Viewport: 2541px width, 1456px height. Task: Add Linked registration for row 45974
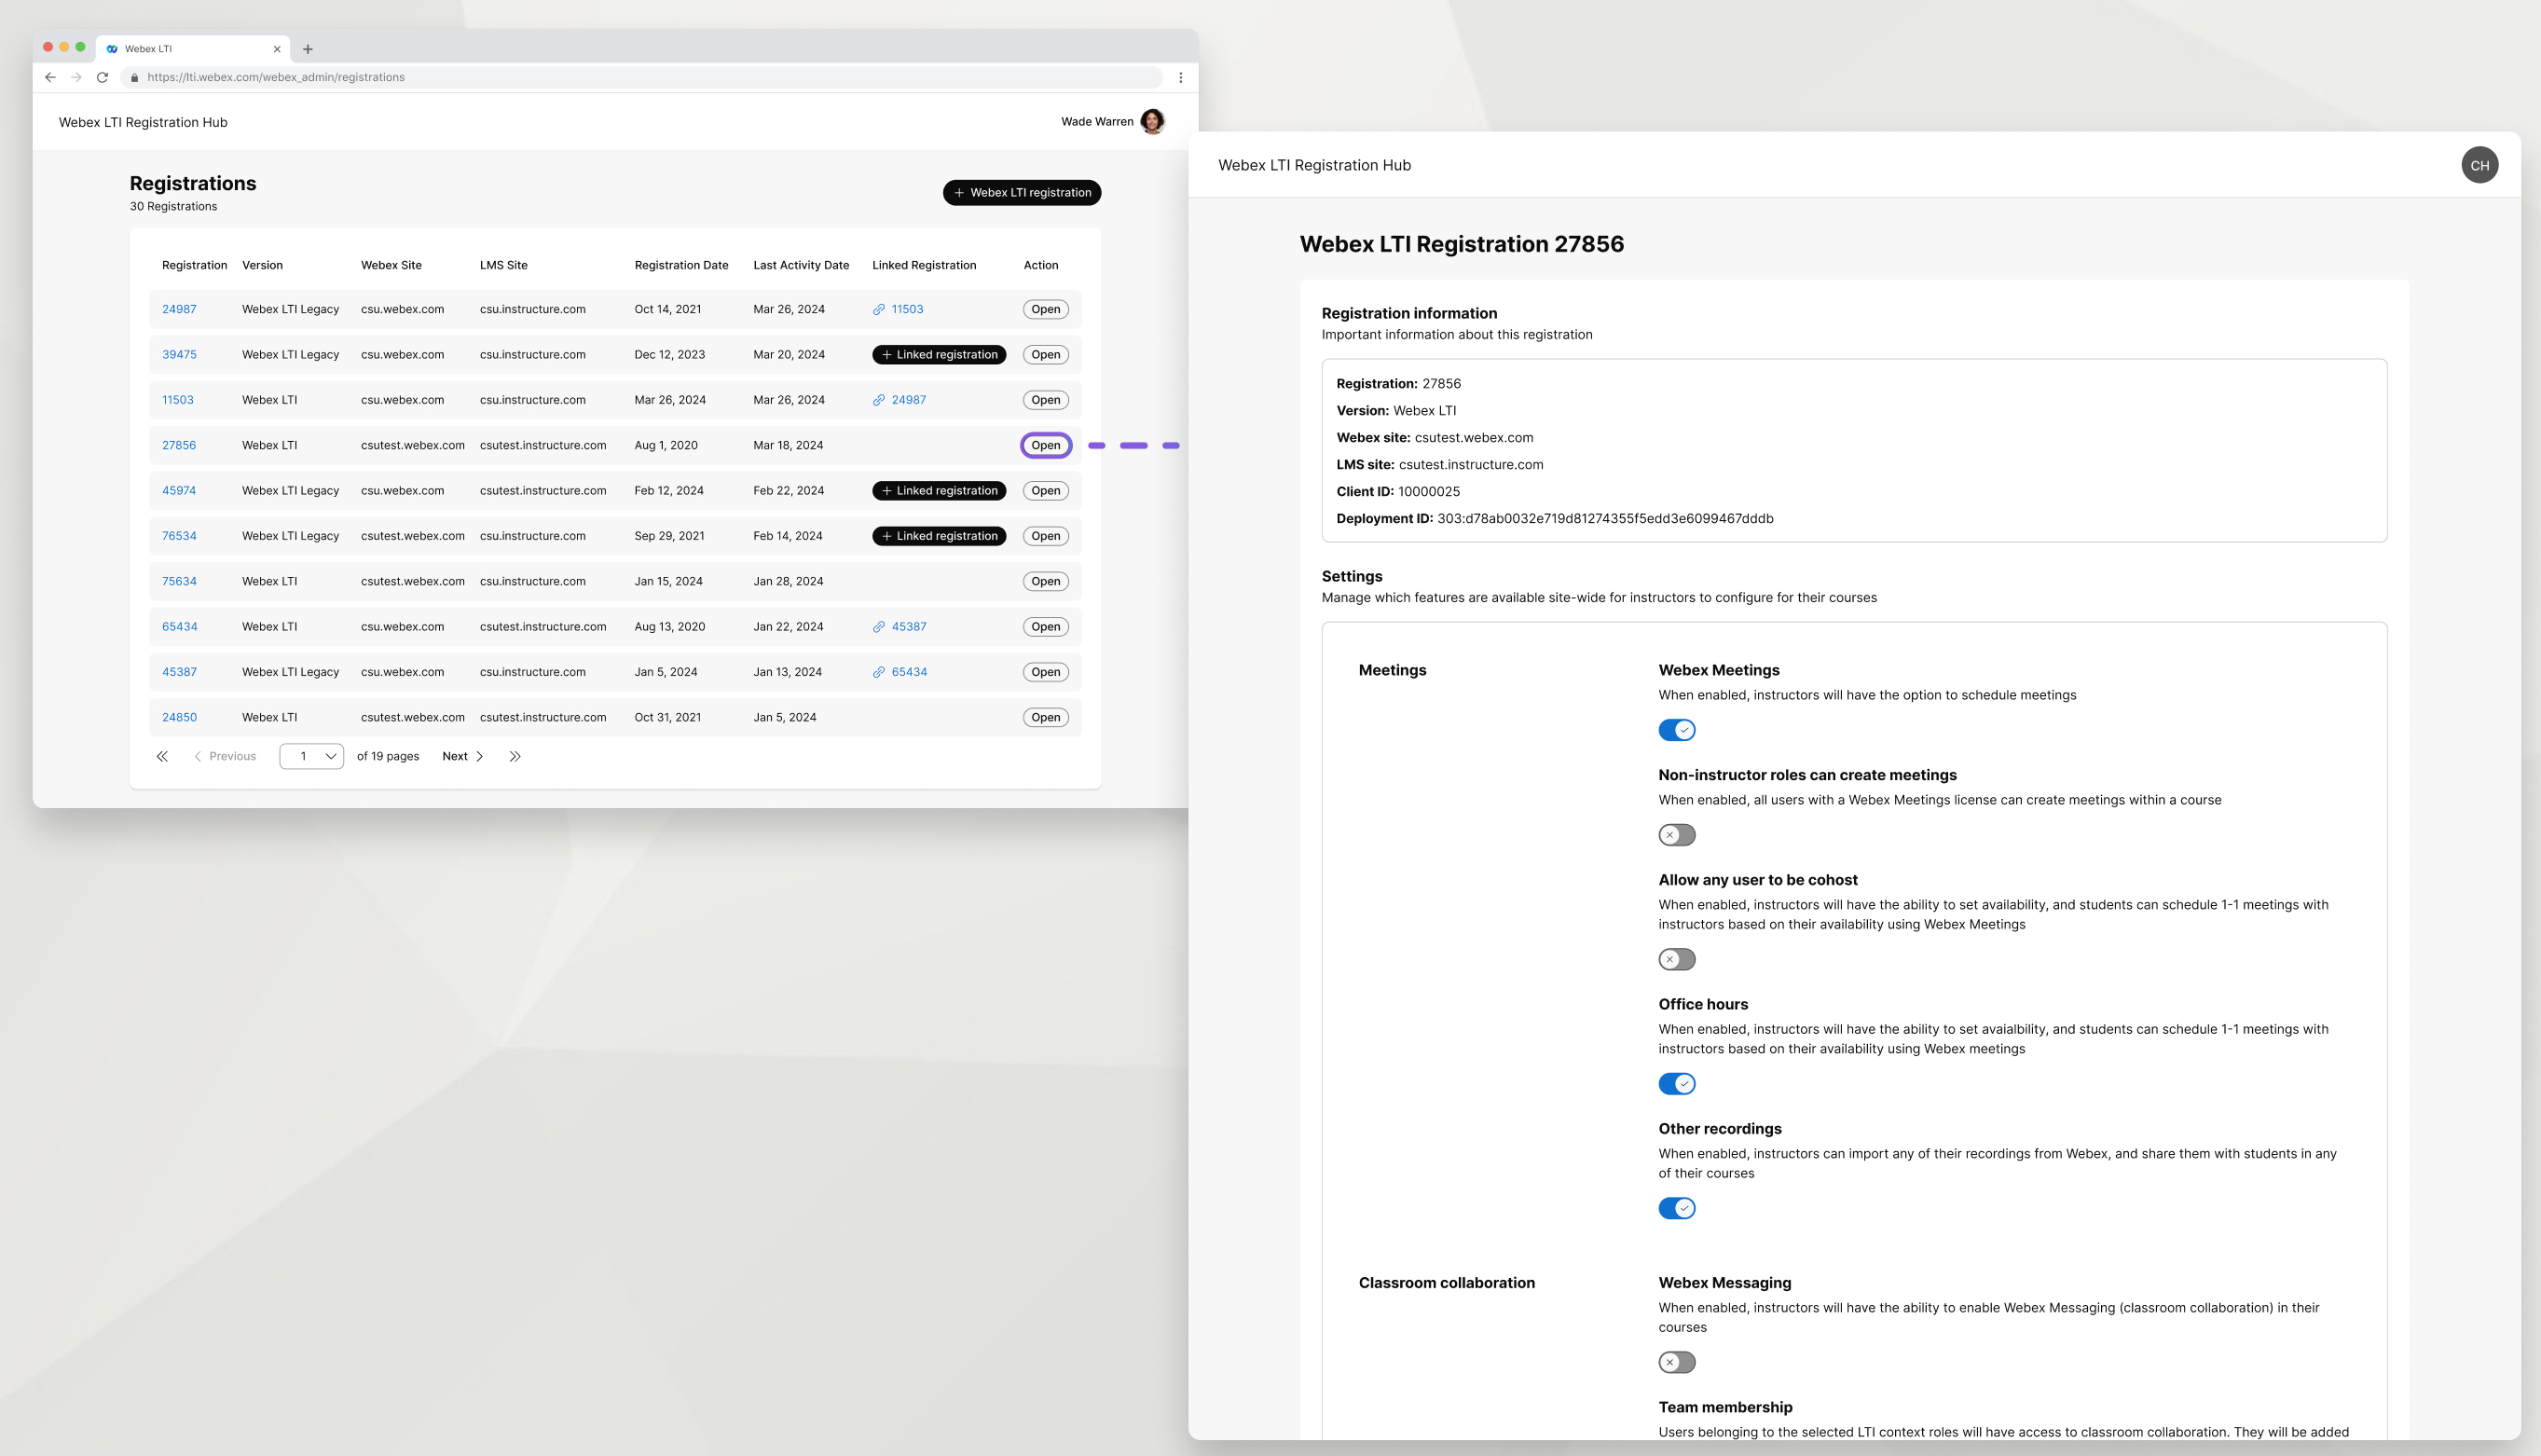tap(939, 491)
